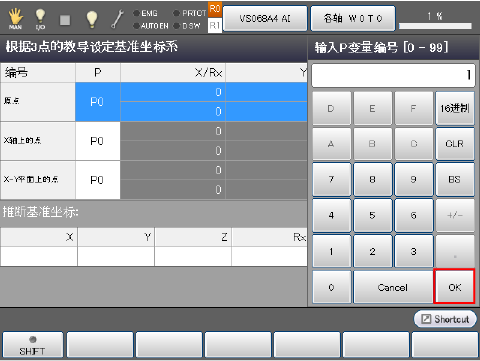
Task: Select the R1 robot indicator
Action: 215,25
